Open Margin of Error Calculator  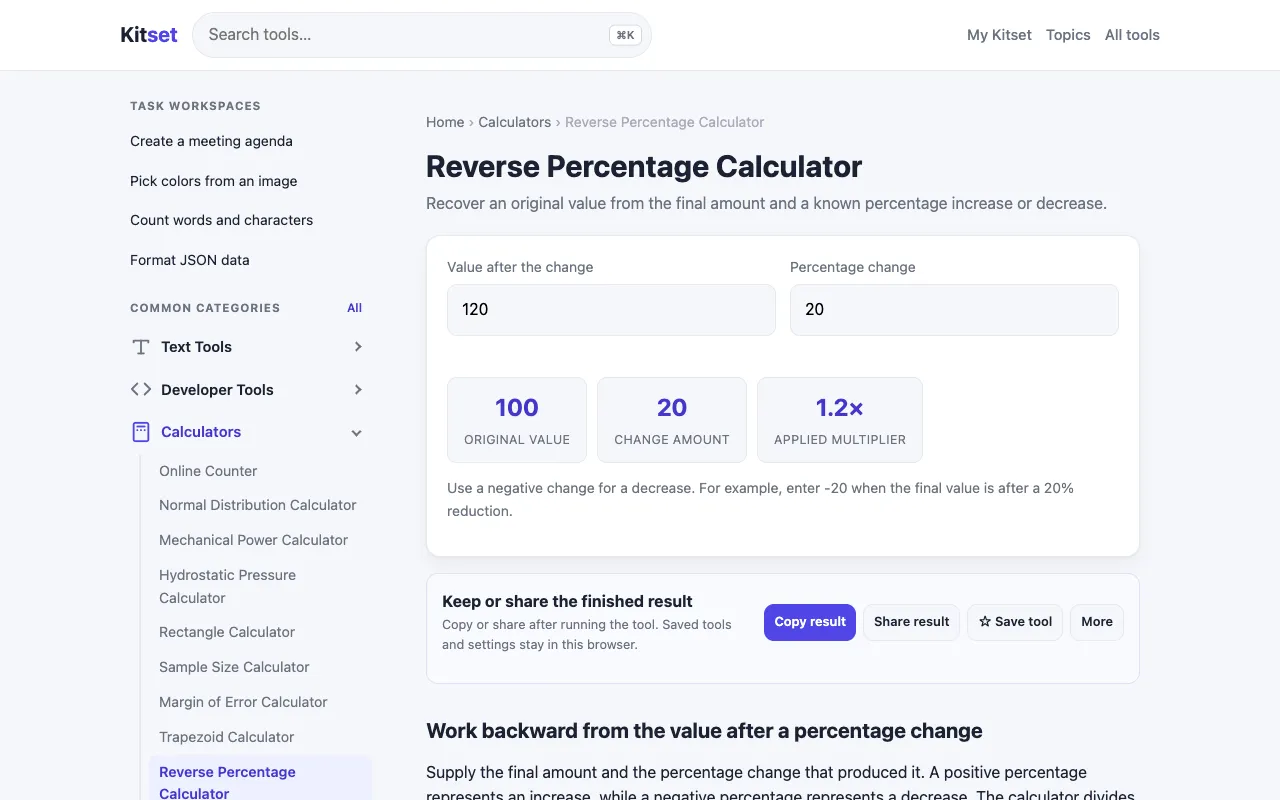(x=243, y=702)
